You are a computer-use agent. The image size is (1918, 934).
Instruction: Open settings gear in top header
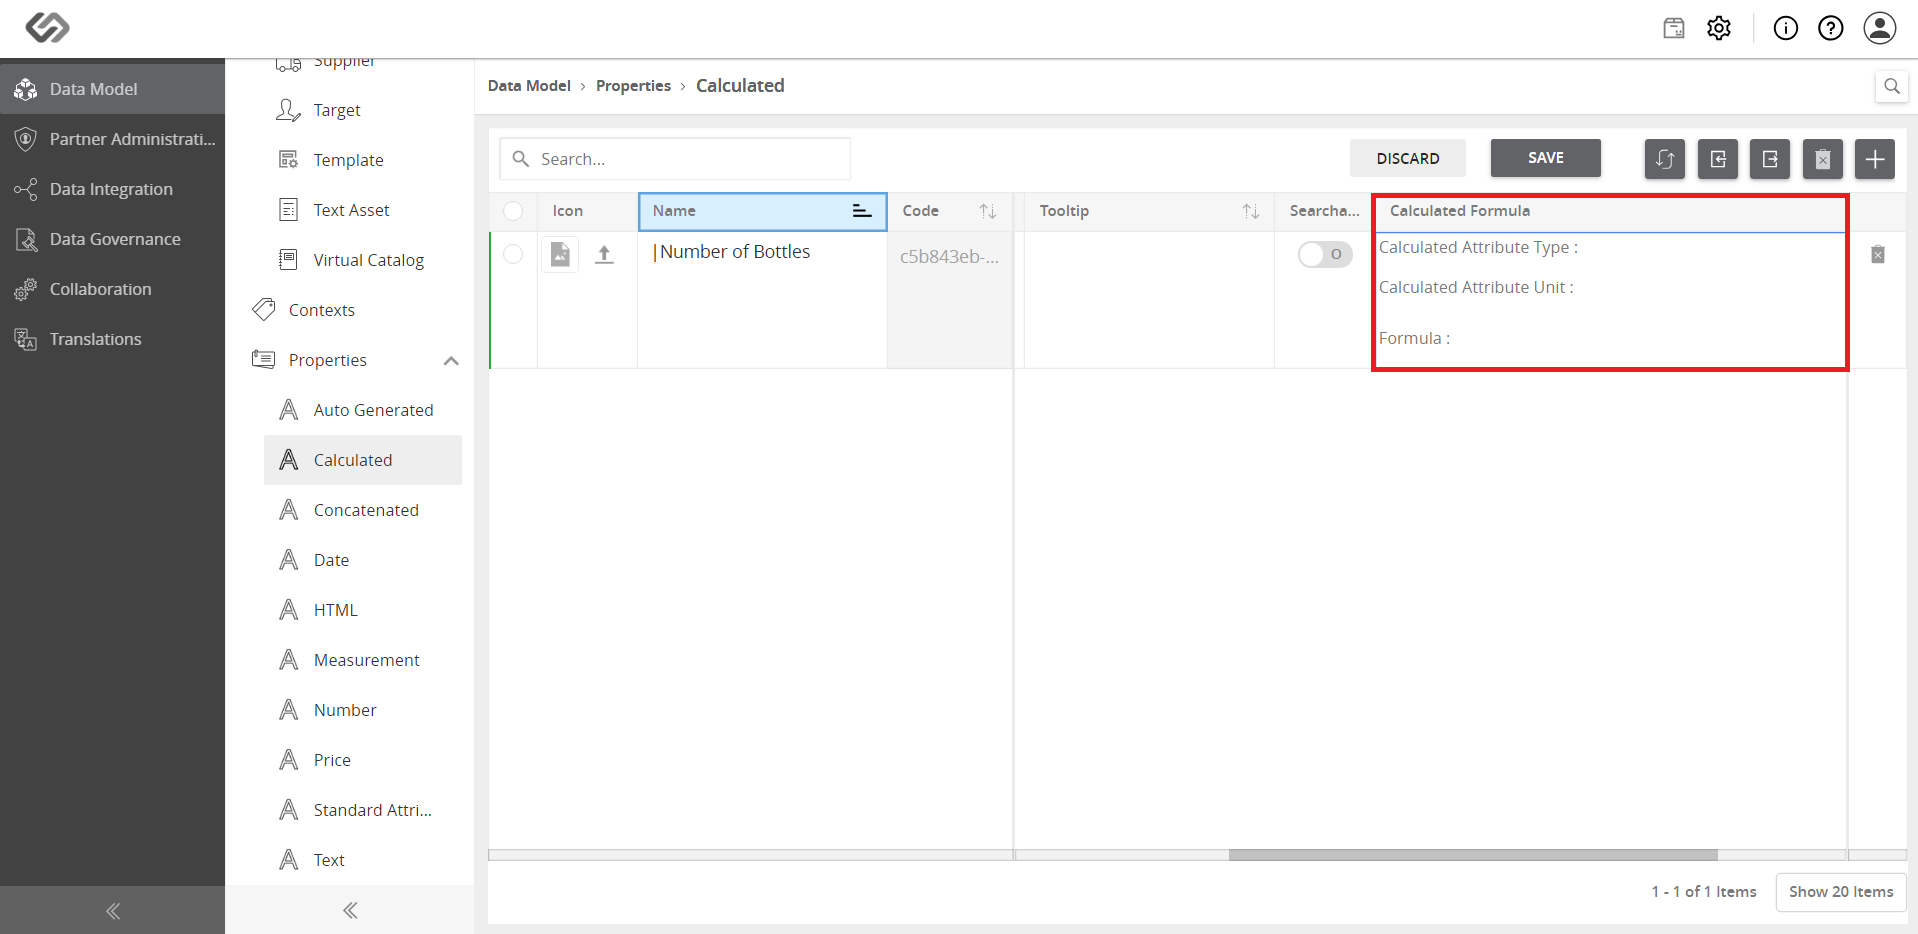tap(1719, 28)
